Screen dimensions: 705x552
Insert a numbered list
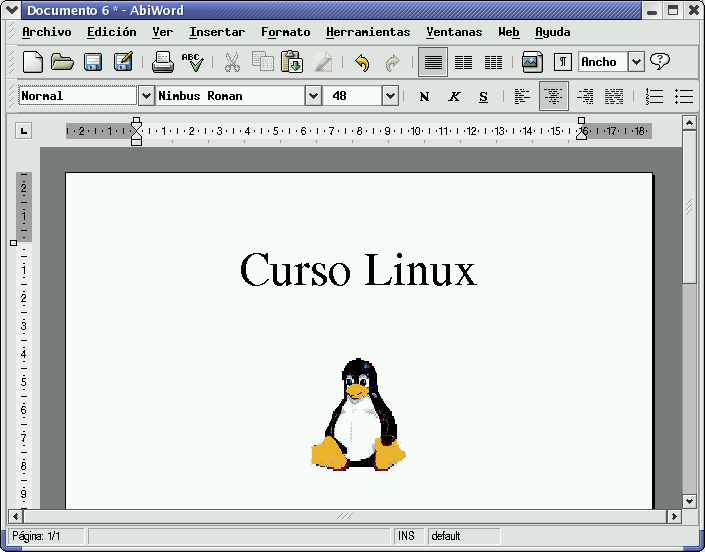[x=654, y=96]
